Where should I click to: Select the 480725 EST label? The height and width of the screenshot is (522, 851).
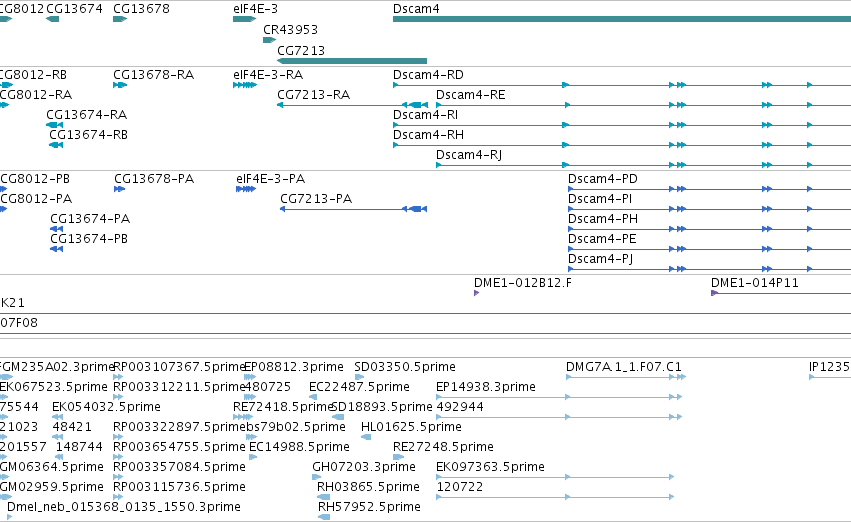[x=268, y=387]
